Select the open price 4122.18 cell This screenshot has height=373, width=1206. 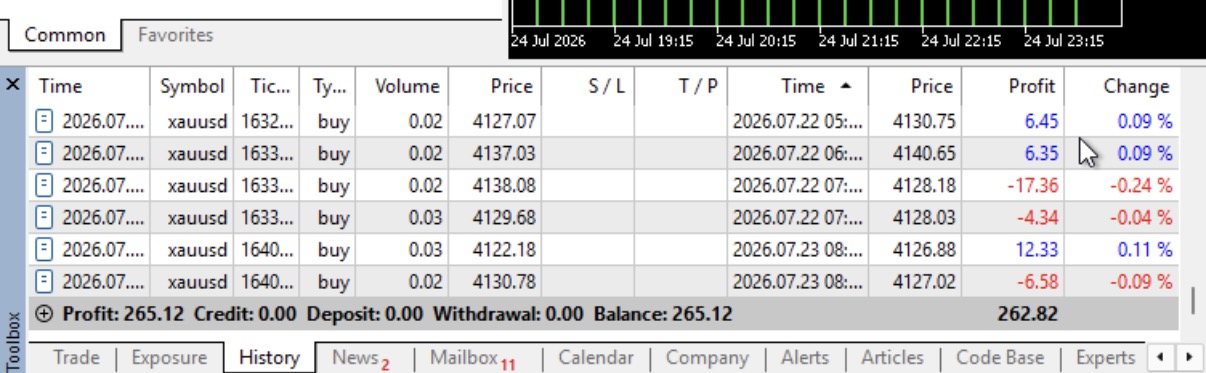pos(495,249)
